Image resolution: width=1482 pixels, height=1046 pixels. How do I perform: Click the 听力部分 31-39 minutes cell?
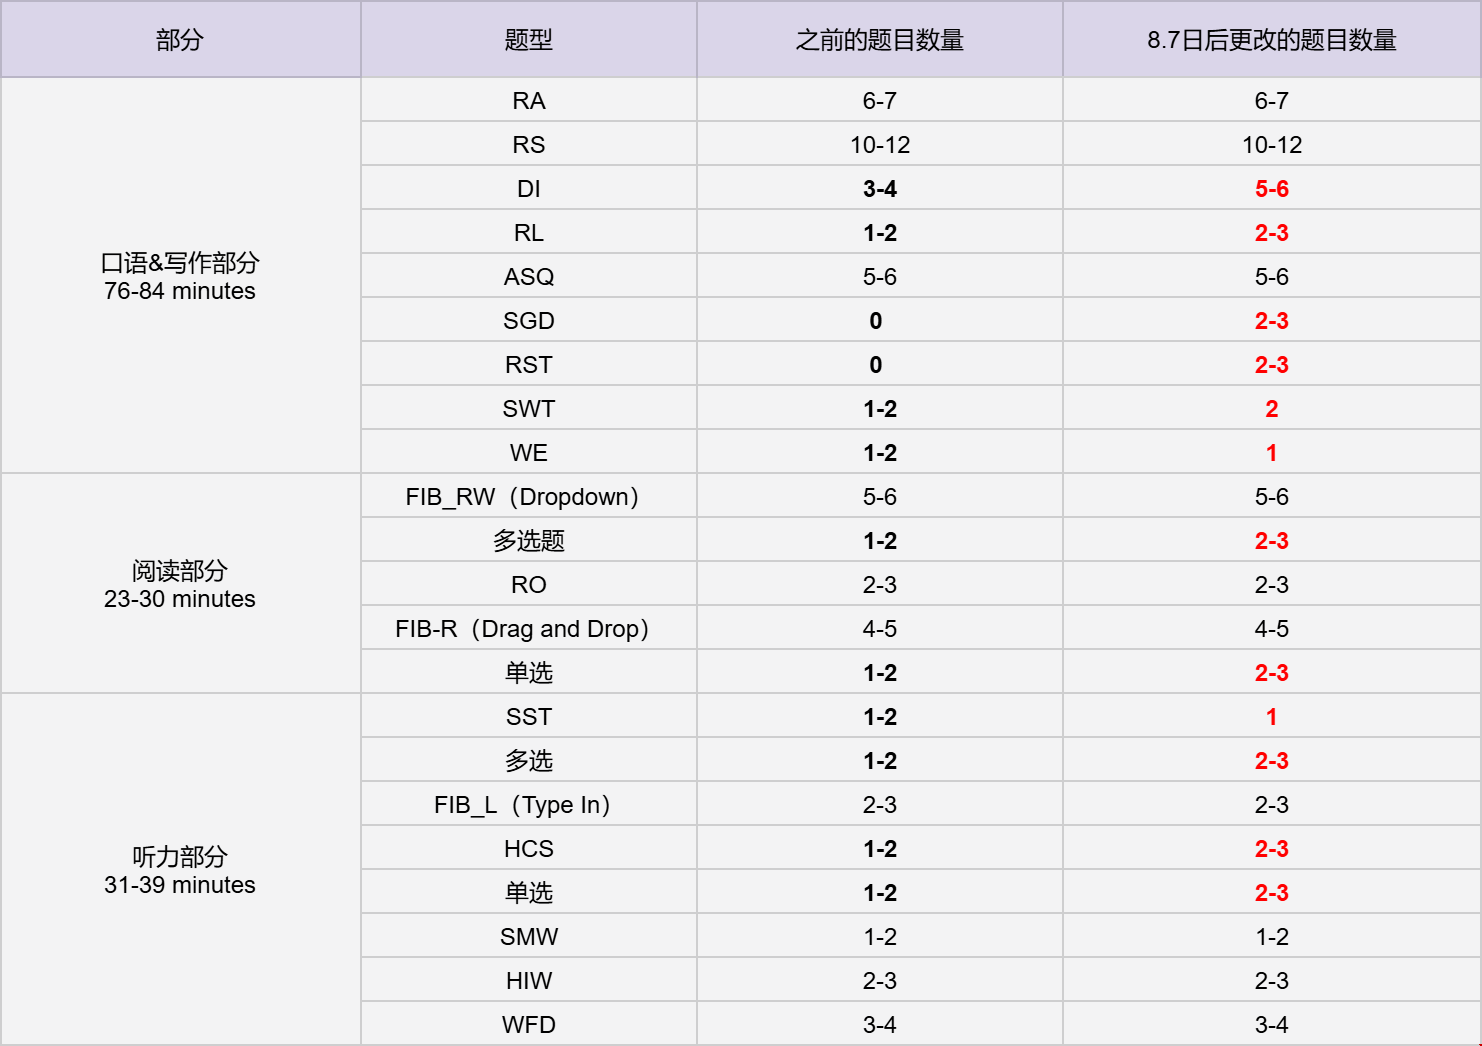point(180,870)
